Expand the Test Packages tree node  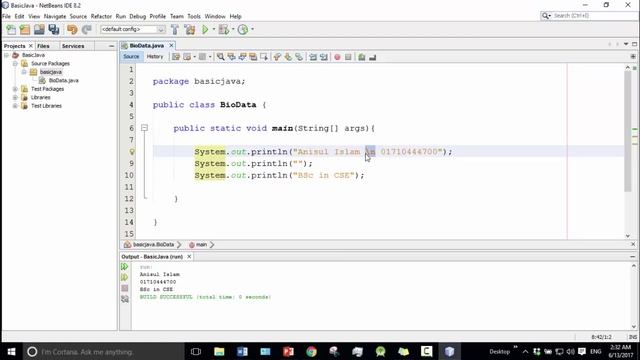15,89
